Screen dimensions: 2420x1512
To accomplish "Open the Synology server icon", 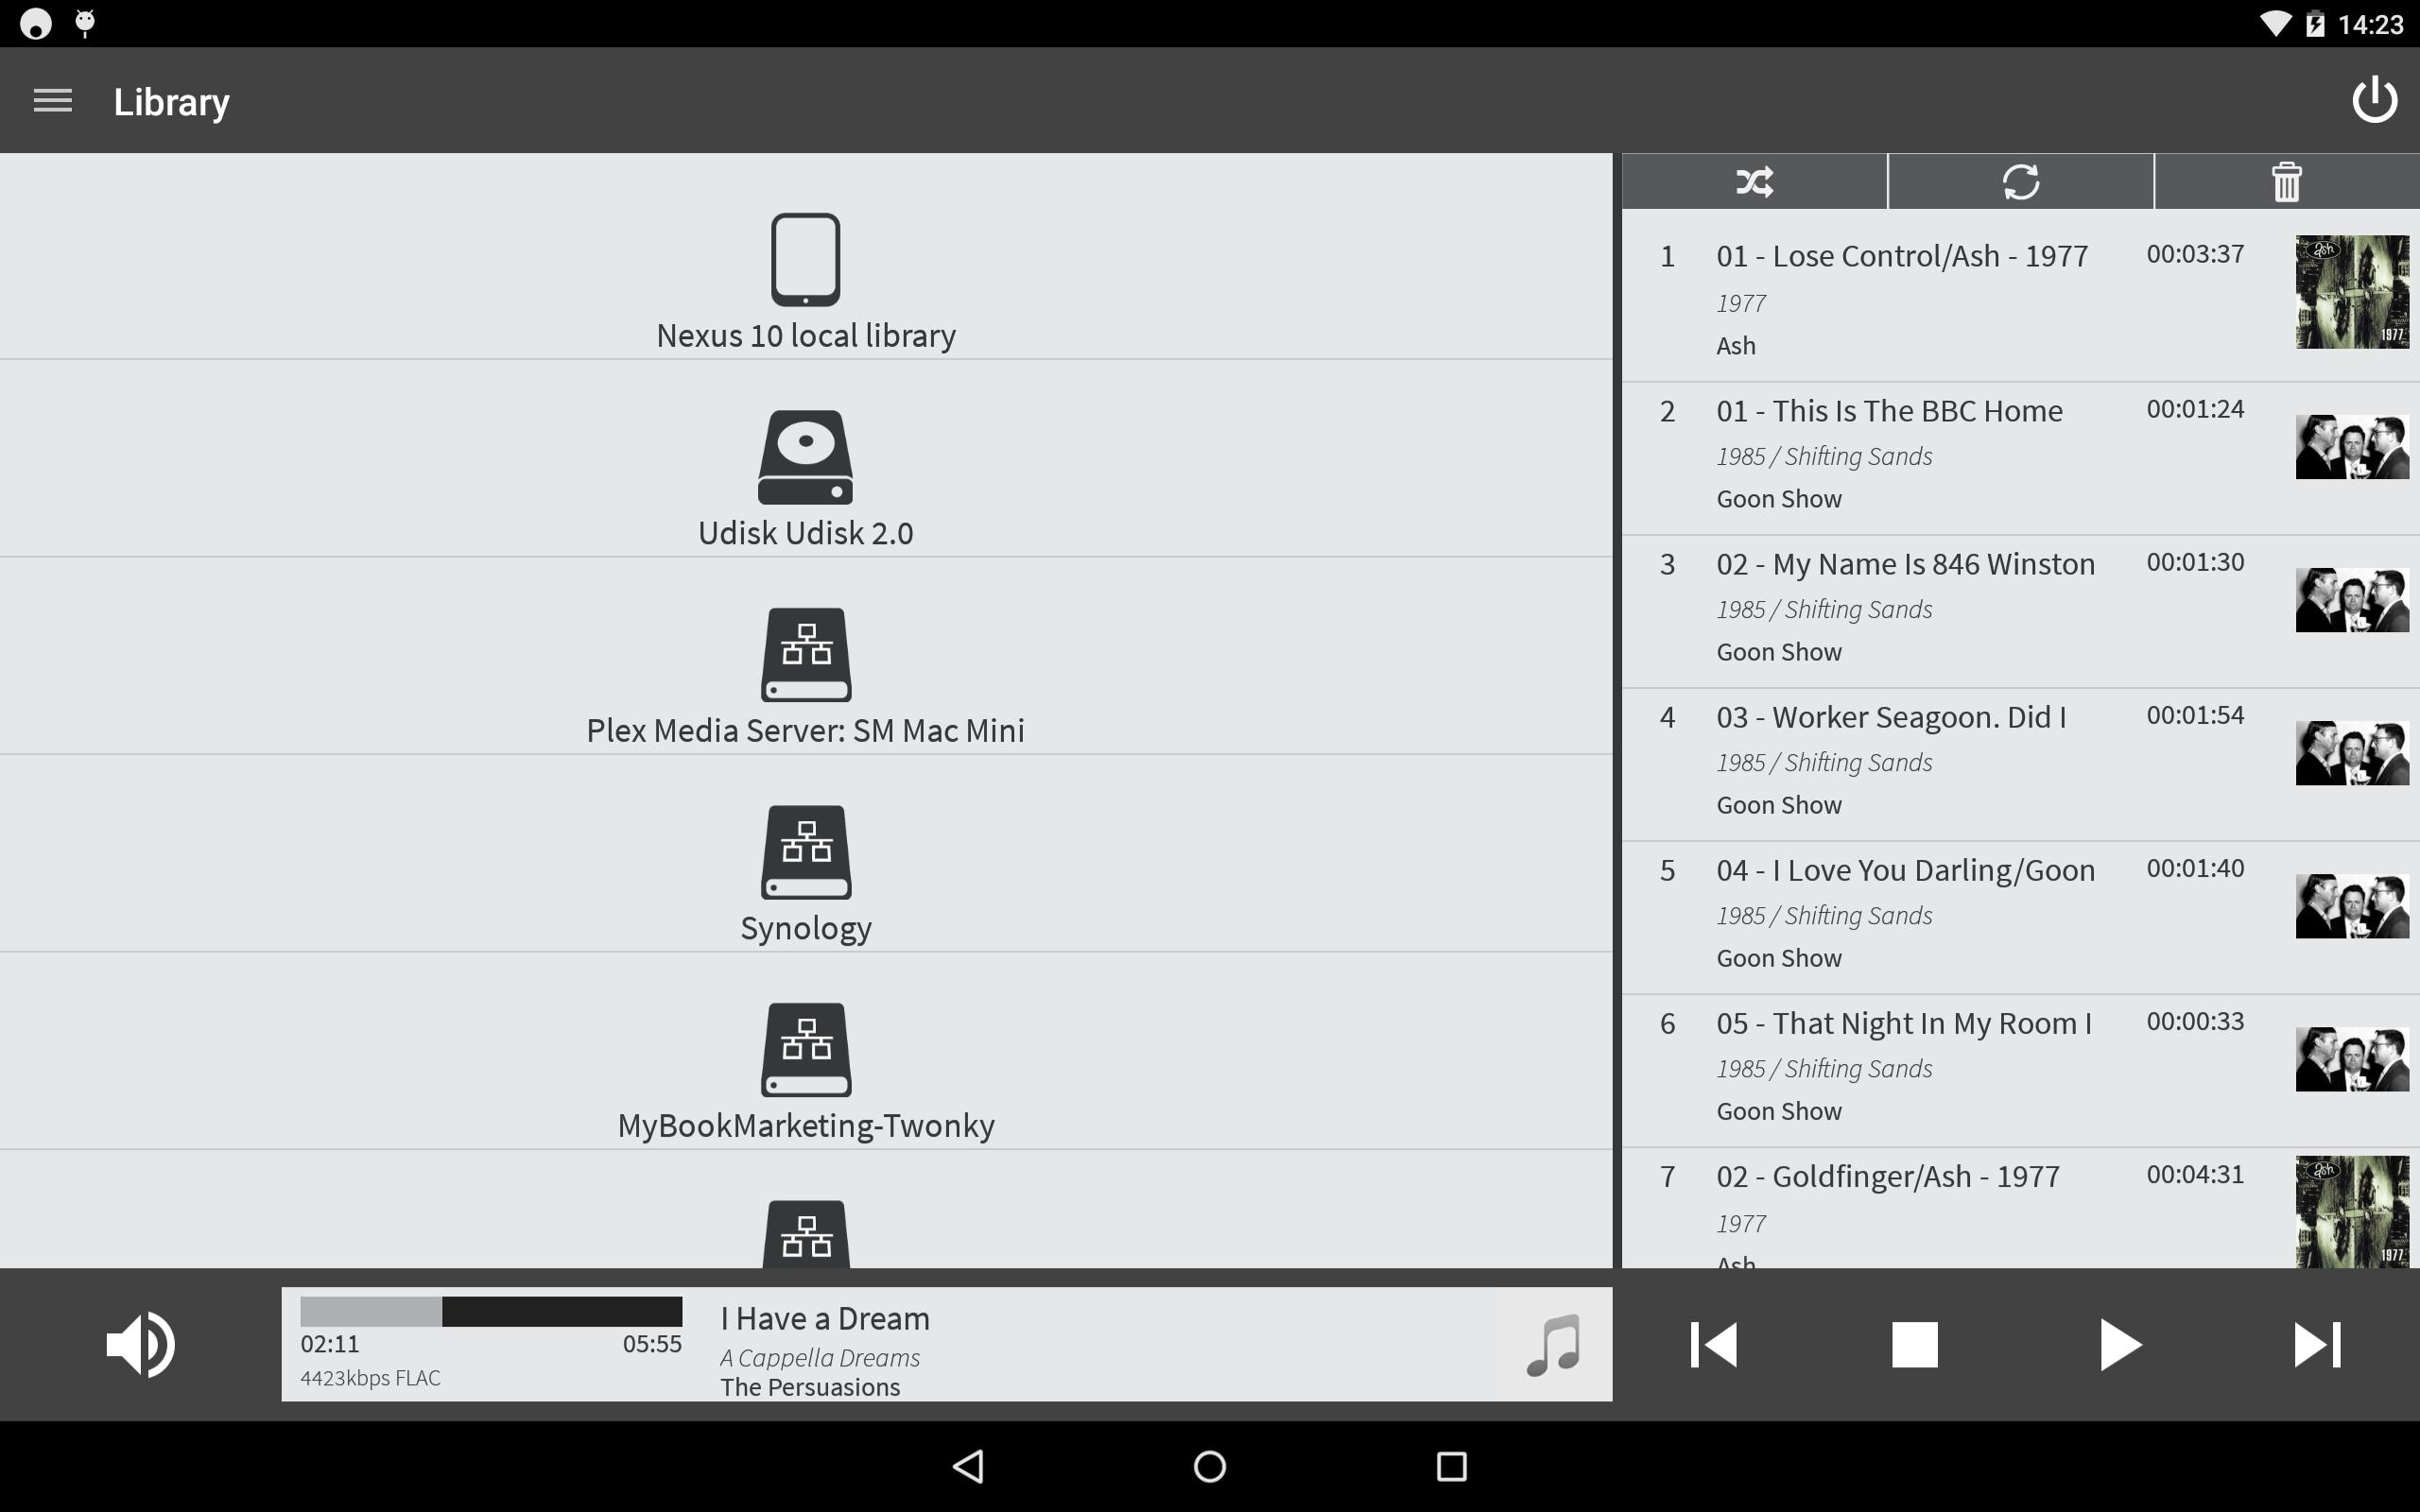I will [x=805, y=852].
